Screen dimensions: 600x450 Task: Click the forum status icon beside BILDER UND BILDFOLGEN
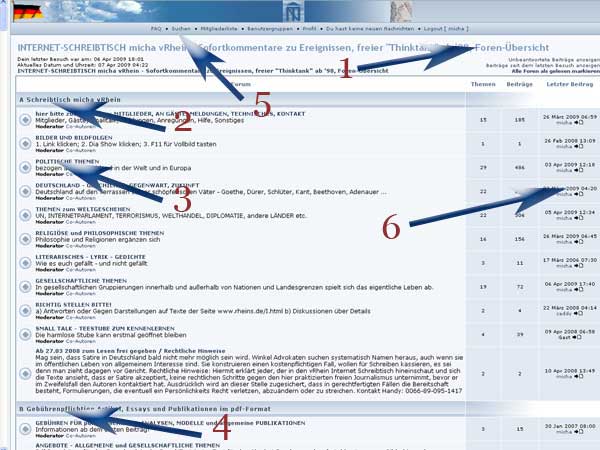pos(25,143)
